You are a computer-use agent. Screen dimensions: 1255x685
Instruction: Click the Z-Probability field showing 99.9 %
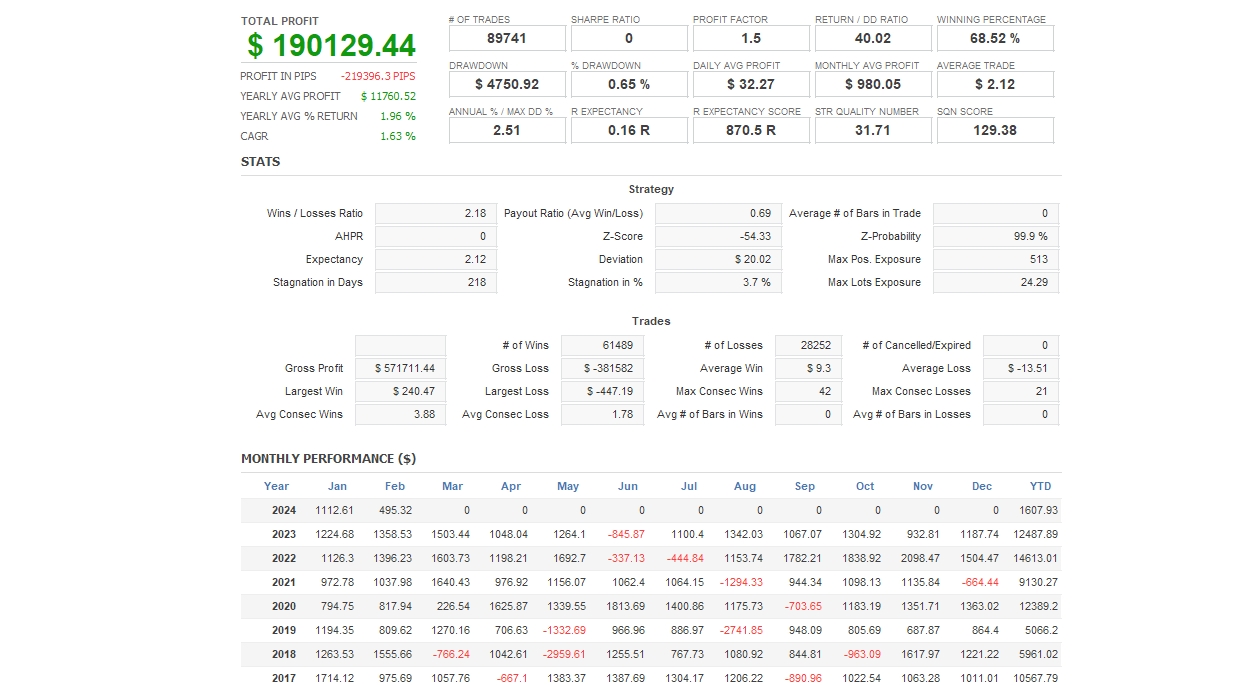click(995, 236)
